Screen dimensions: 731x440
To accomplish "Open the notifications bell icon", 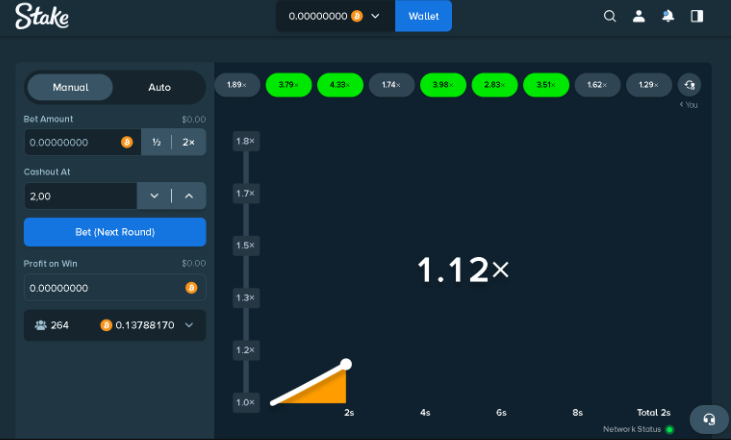I will [x=668, y=16].
